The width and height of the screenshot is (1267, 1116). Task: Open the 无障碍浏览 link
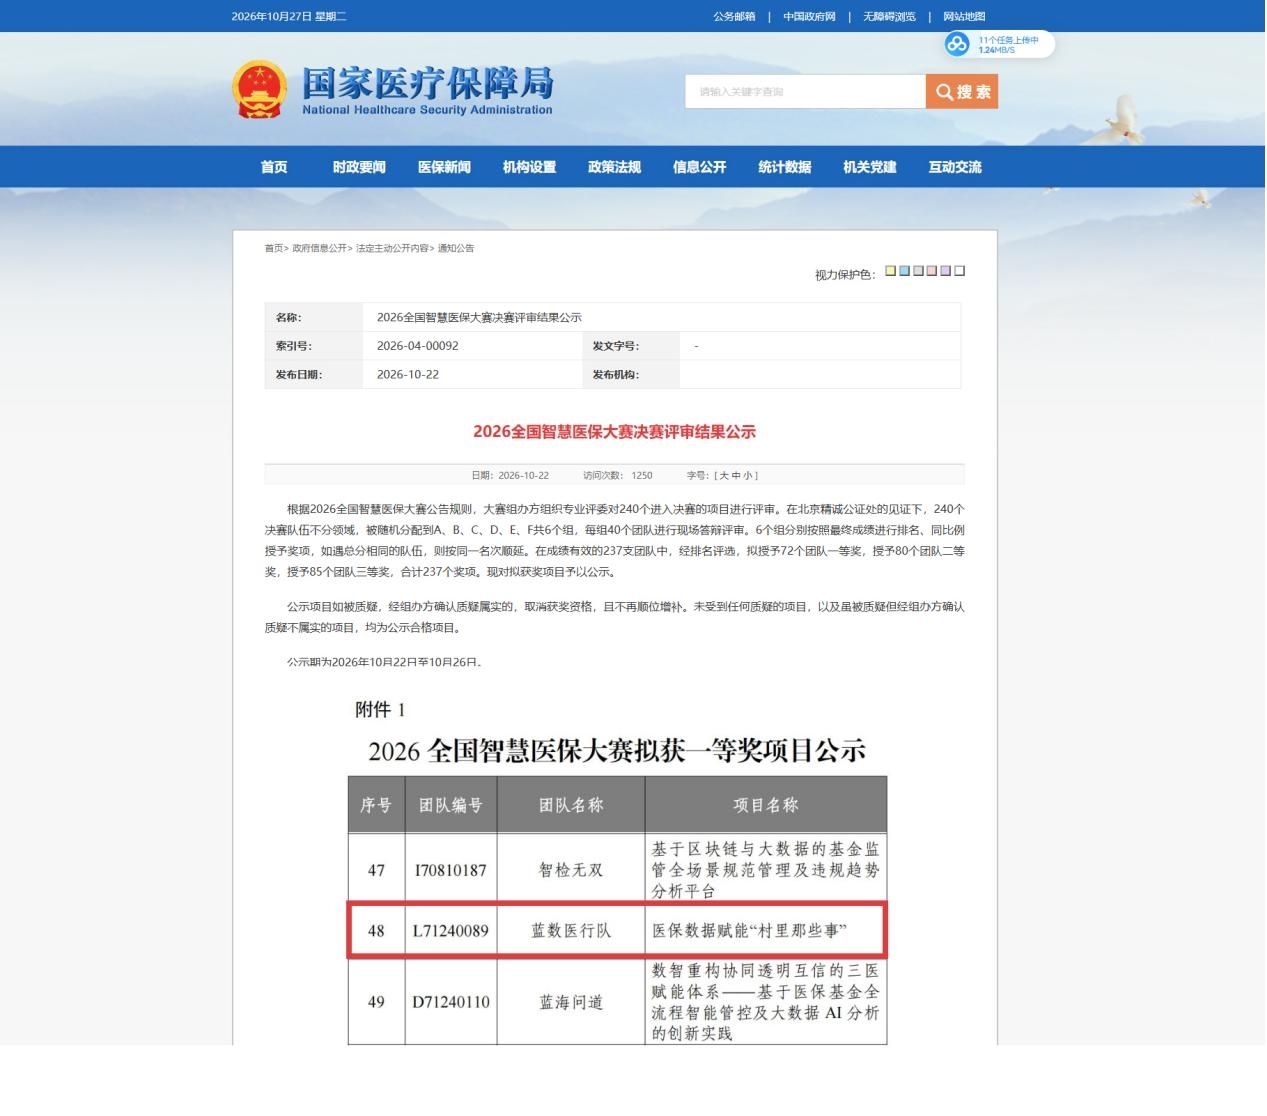point(889,17)
